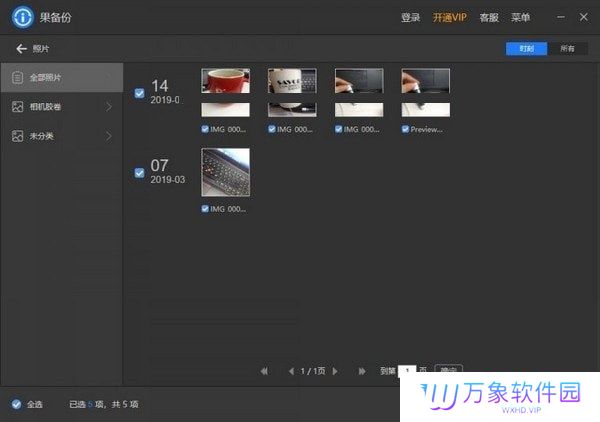Uncheck the Preview photo checkbox
The height and width of the screenshot is (422, 600).
(405, 129)
